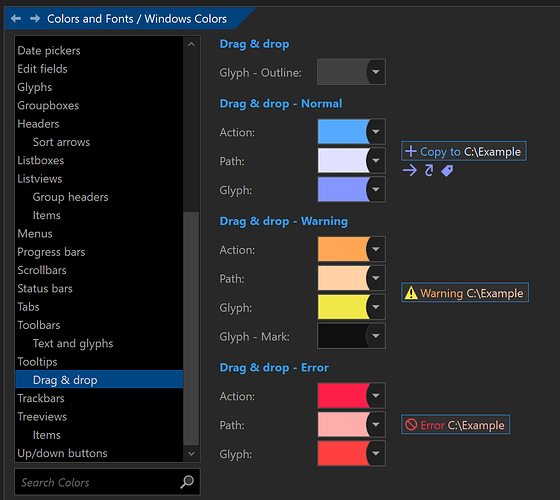The width and height of the screenshot is (560, 500).
Task: Click the list scrollbar down arrow
Action: 191,454
